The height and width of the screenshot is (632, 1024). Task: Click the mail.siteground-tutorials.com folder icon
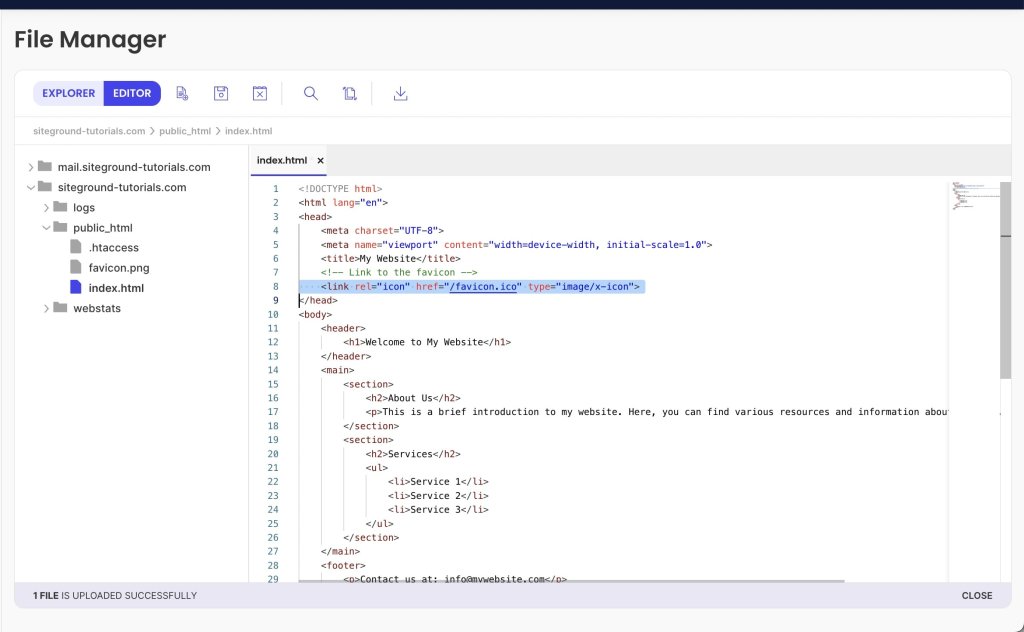click(45, 166)
